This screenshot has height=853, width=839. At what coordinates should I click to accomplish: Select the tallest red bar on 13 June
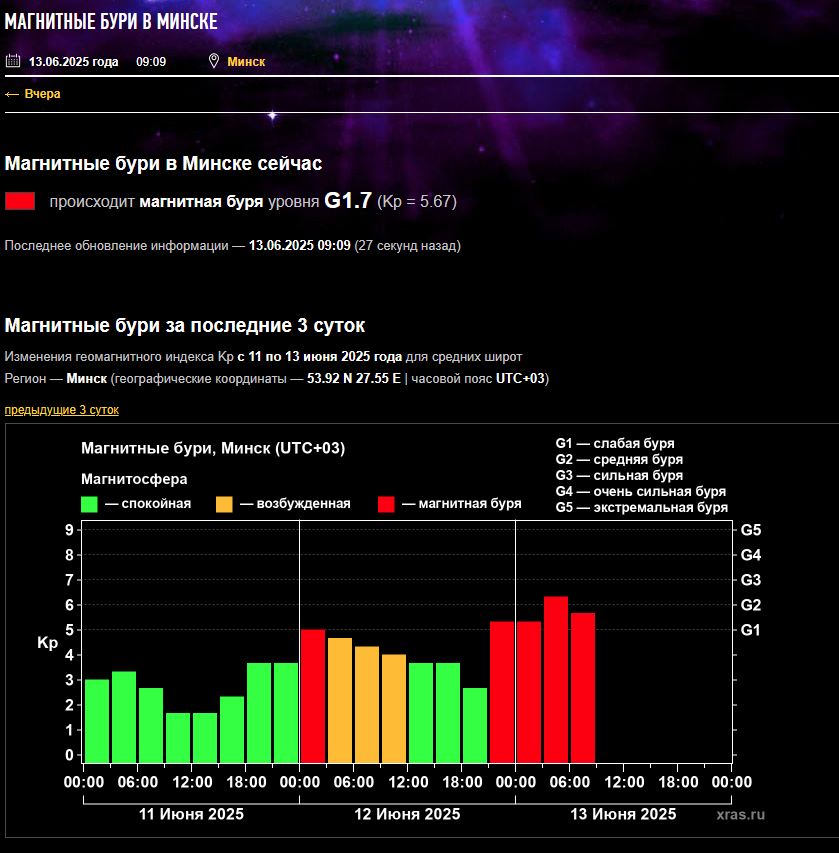[556, 678]
